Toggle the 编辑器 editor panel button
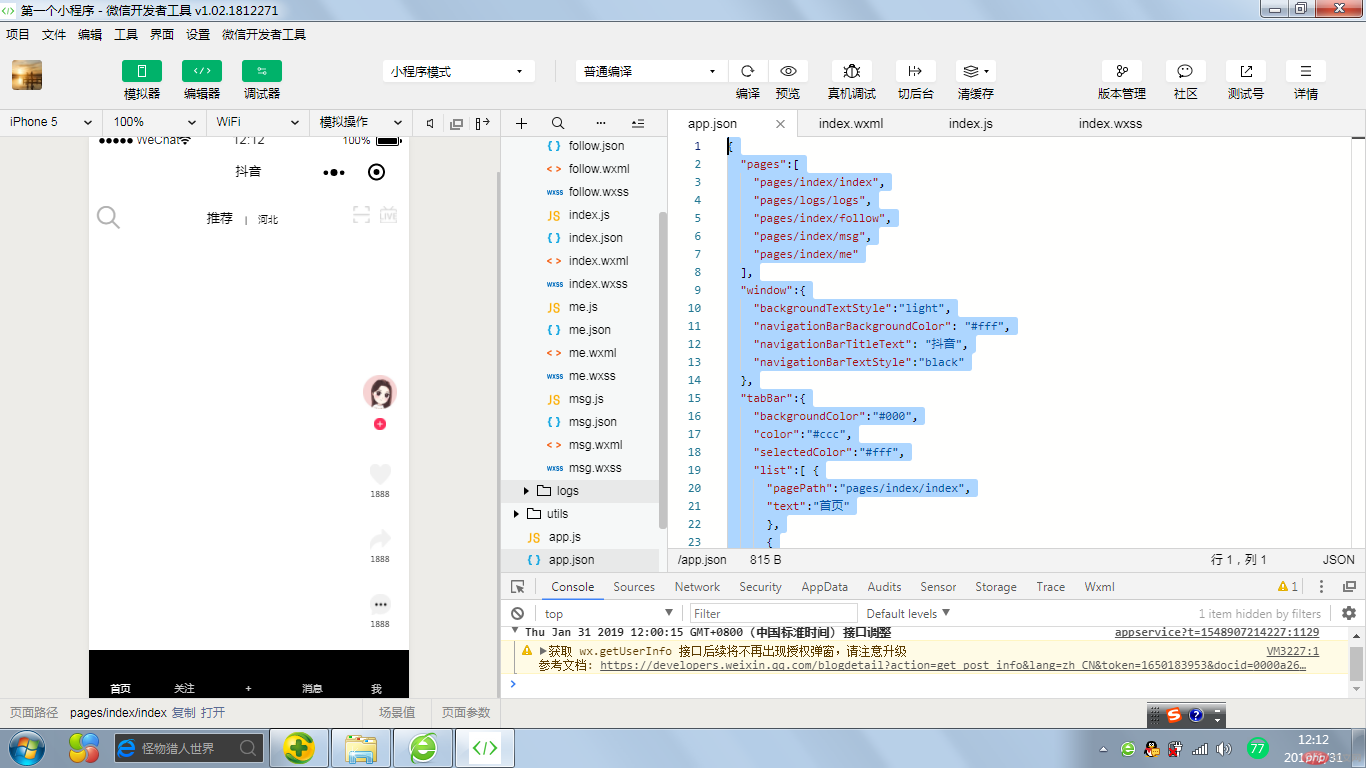Image resolution: width=1366 pixels, height=768 pixels. click(x=202, y=71)
